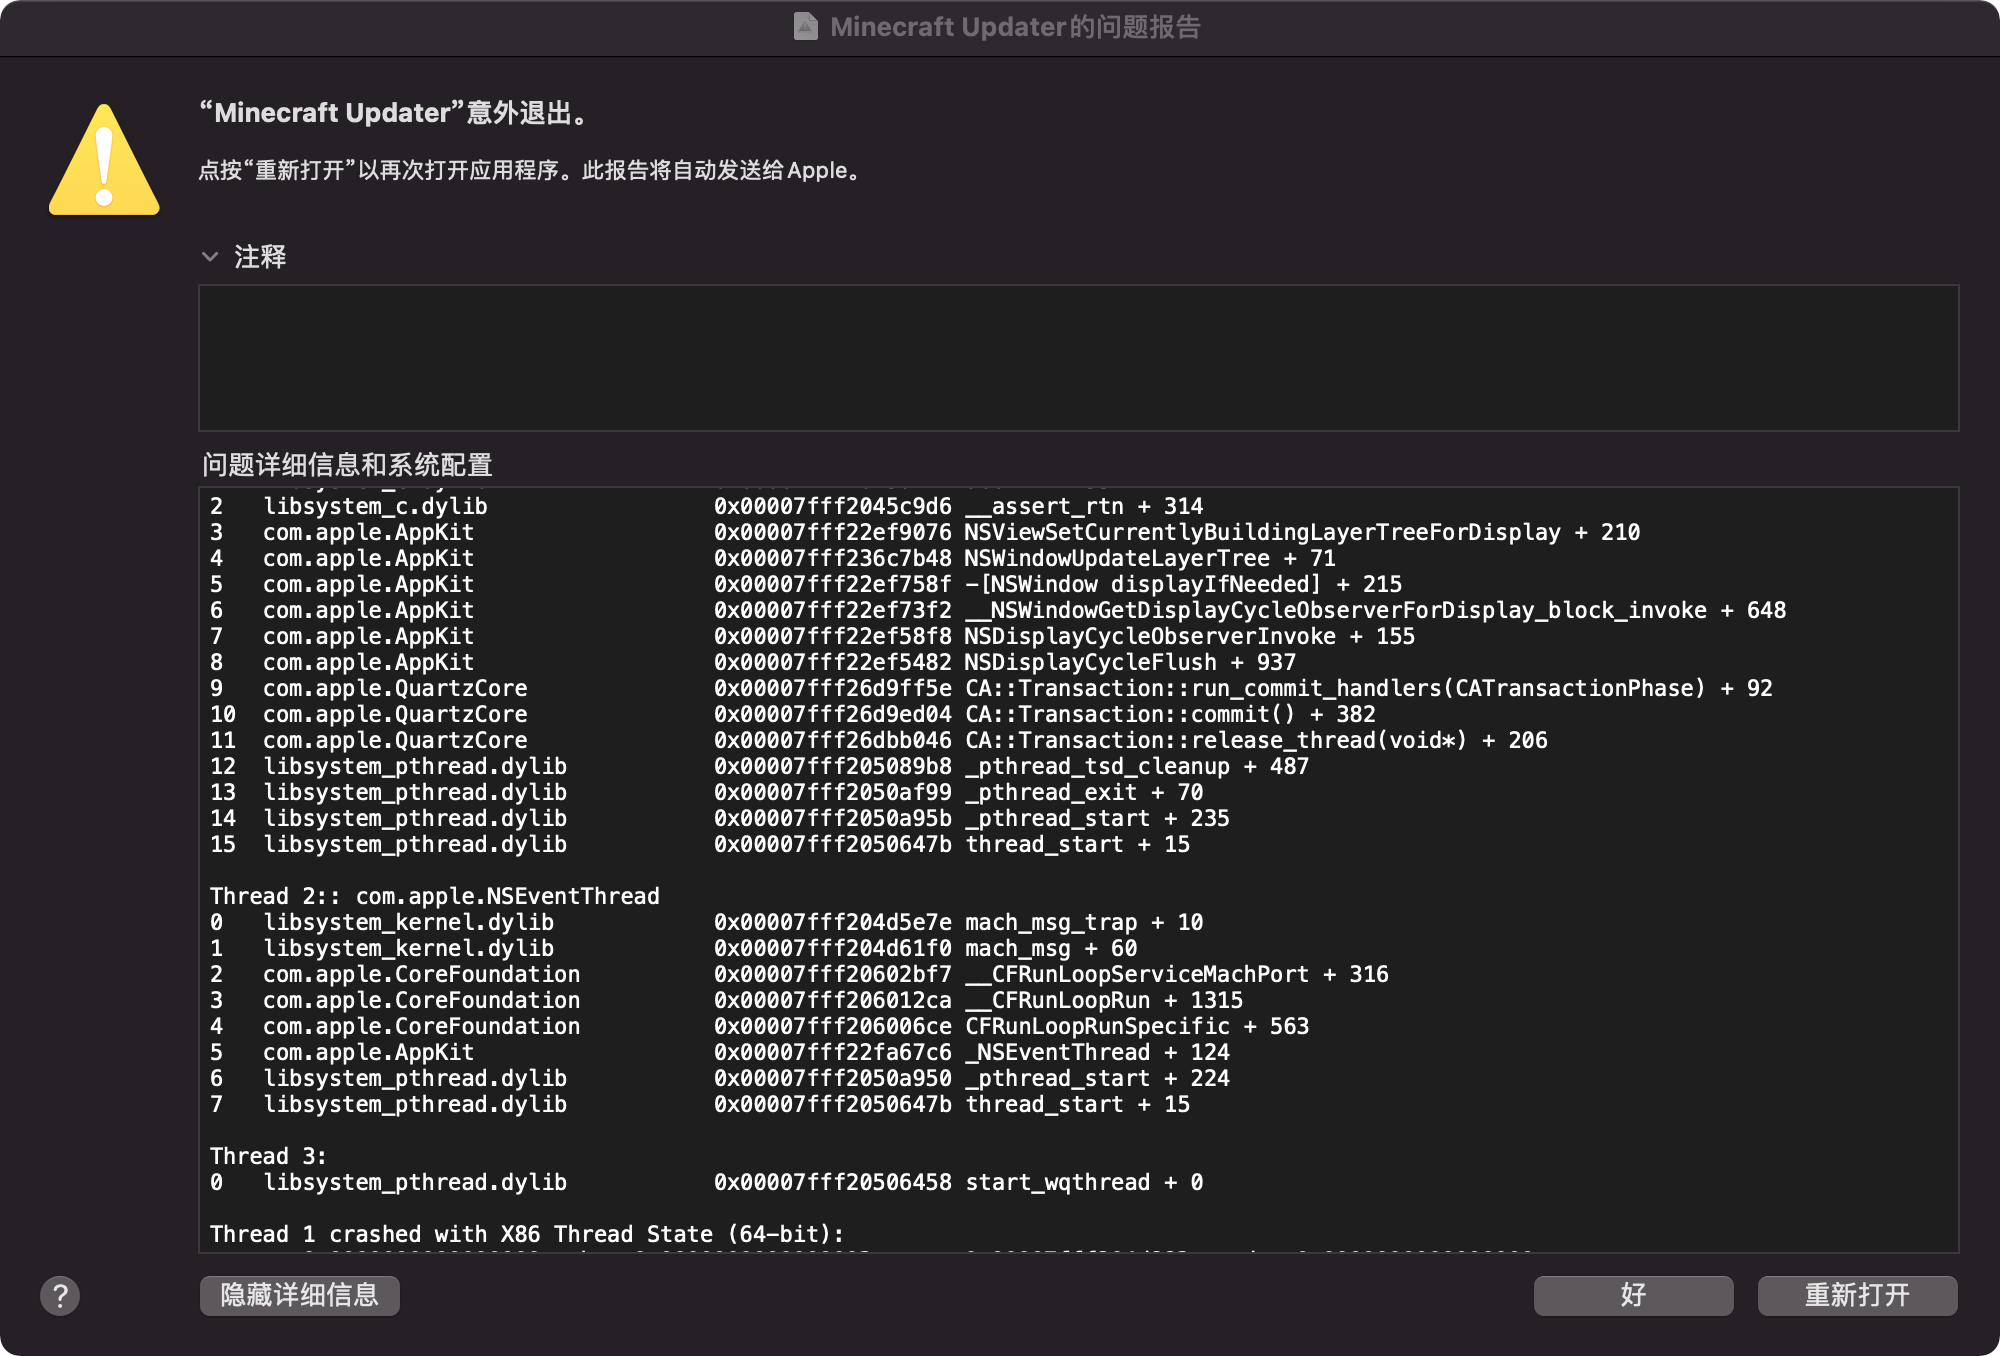Click the 'Thread 1 crashed with X86' line
This screenshot has height=1356, width=2000.
point(526,1234)
